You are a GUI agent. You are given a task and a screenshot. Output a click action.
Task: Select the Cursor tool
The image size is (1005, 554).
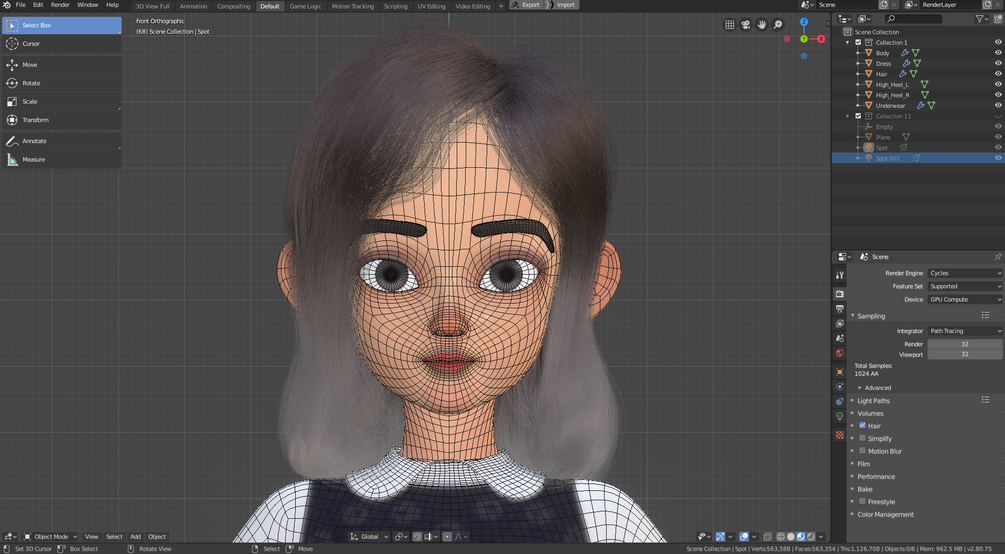62,44
